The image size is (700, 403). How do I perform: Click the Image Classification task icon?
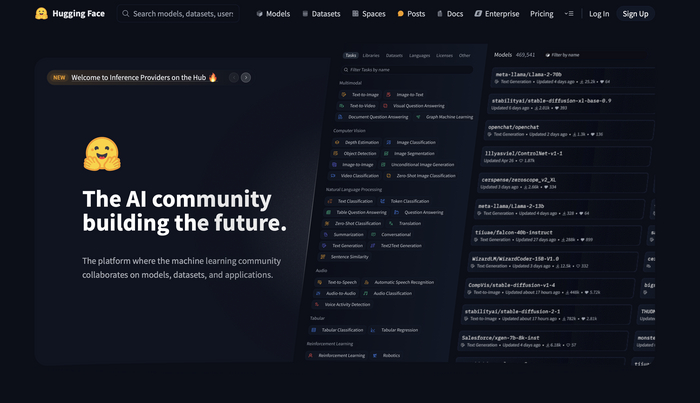click(x=388, y=142)
